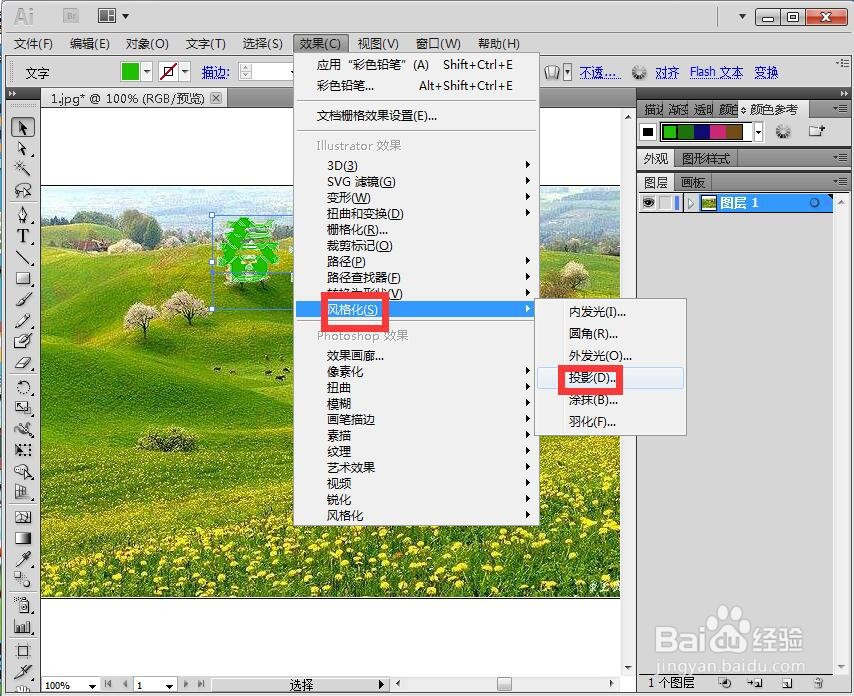Select the Column Graph tool
The width and height of the screenshot is (854, 696).
[x=23, y=626]
